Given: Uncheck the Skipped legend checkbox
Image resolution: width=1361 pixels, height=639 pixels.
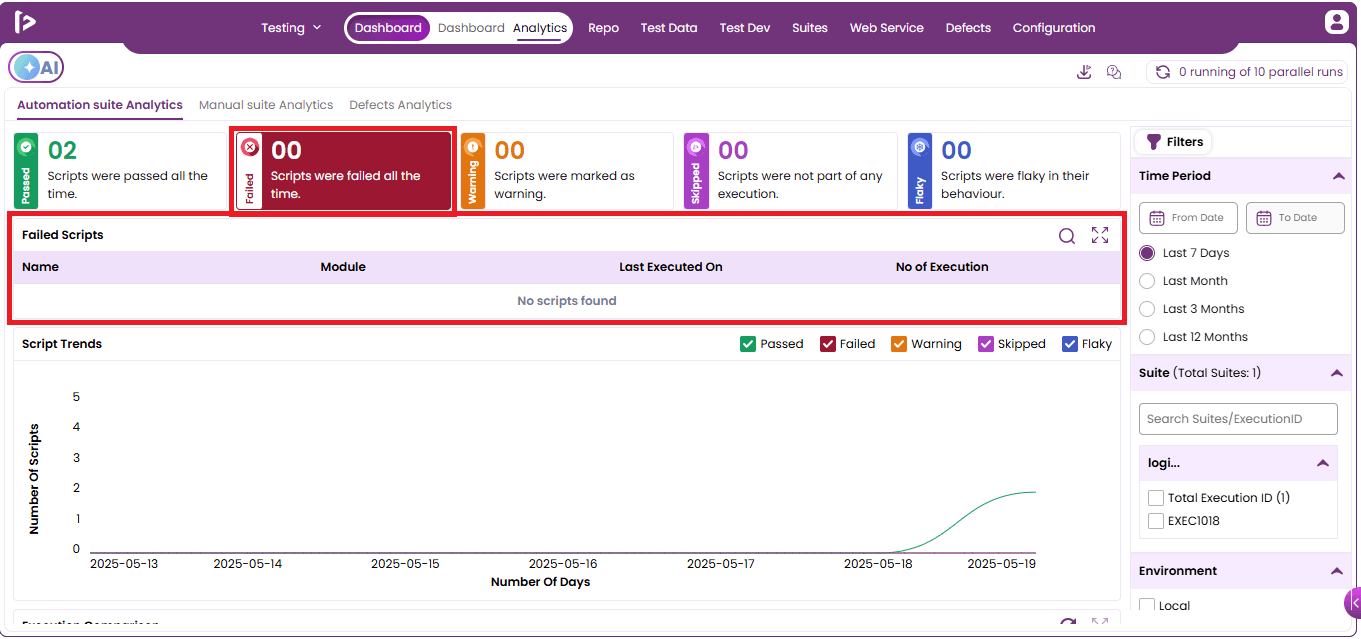Looking at the screenshot, I should 985,344.
